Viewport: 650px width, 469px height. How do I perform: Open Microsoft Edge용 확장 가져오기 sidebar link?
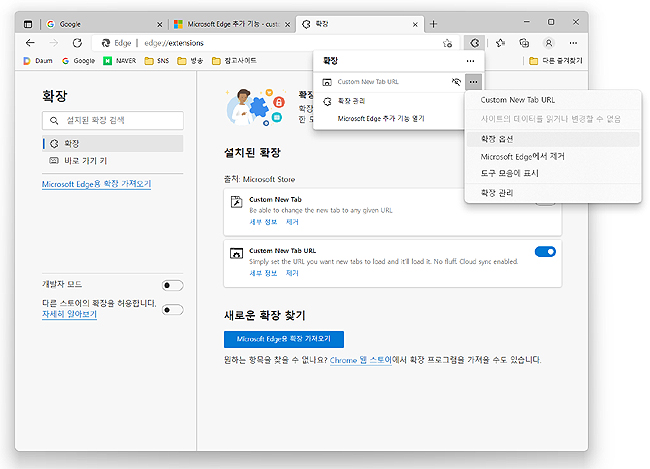click(96, 184)
